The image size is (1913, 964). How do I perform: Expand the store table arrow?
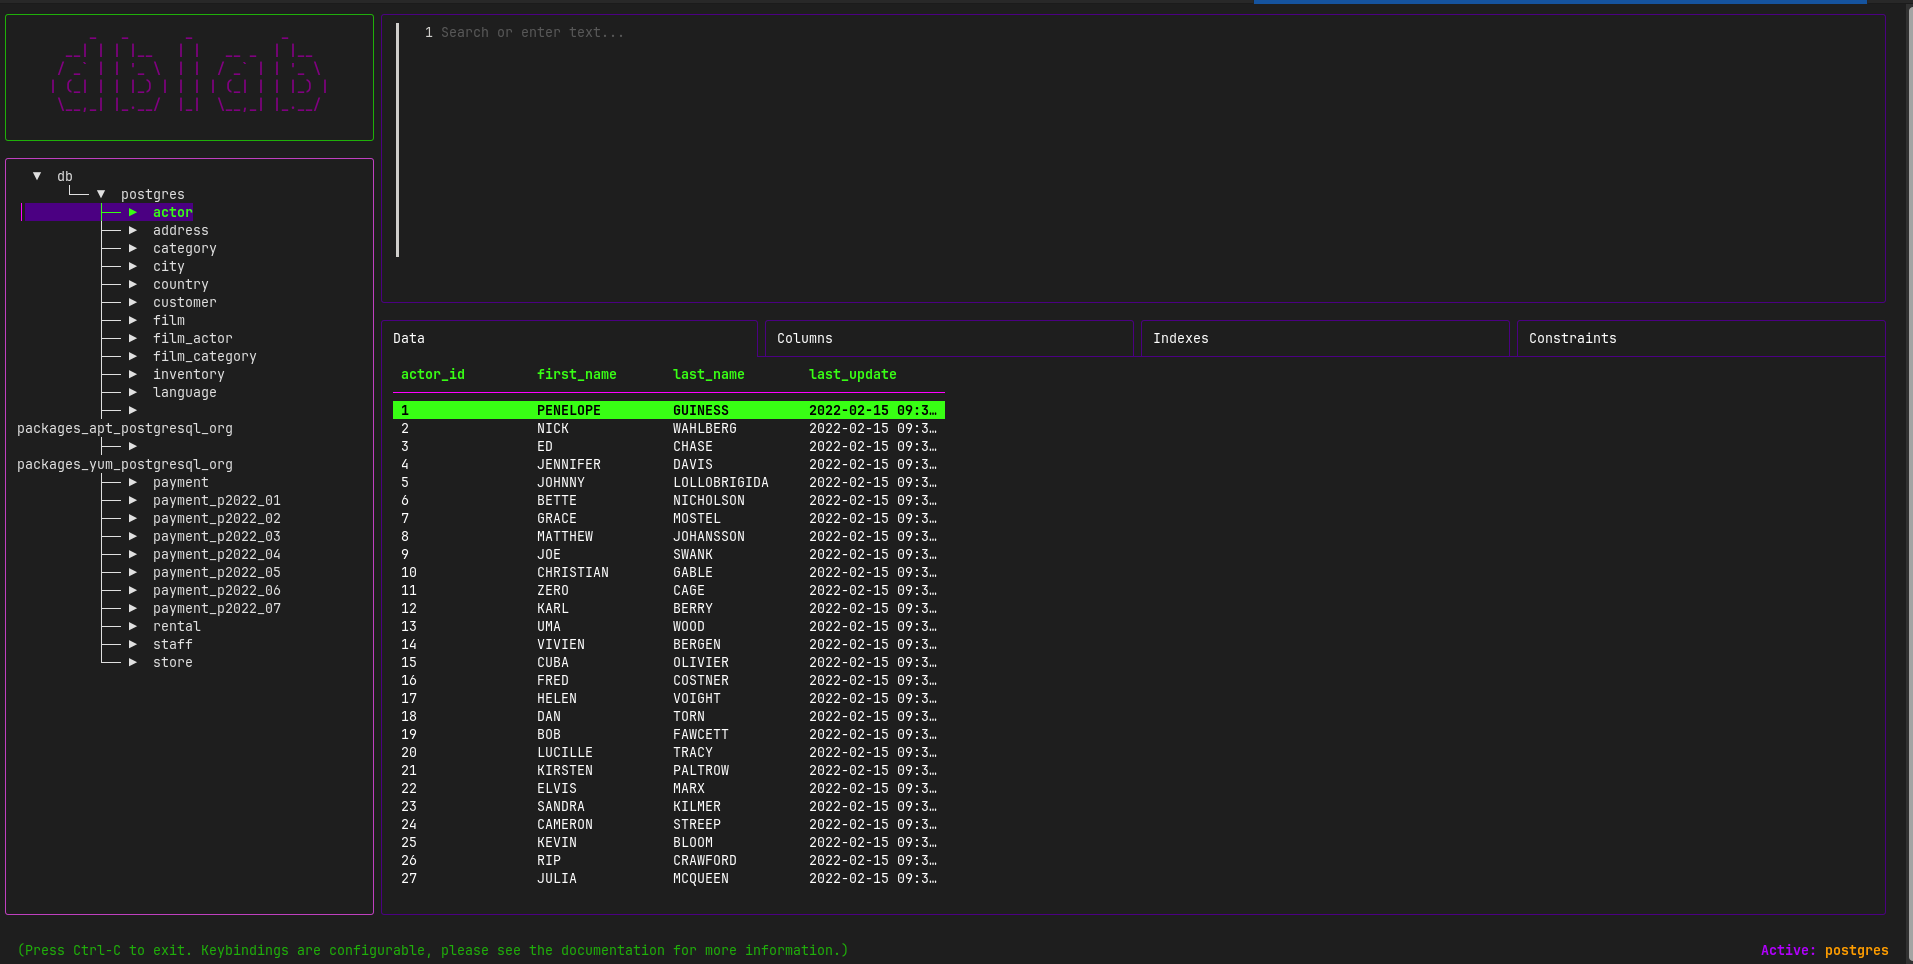point(133,662)
